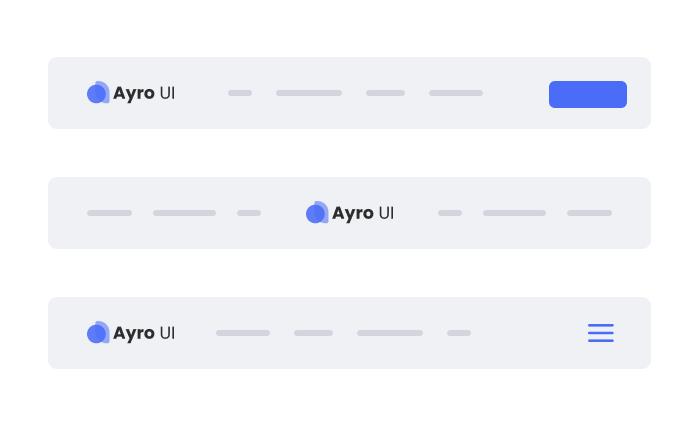Open the hamburger menu in the bottom navbar
This screenshot has height=429, width=699.
point(600,333)
